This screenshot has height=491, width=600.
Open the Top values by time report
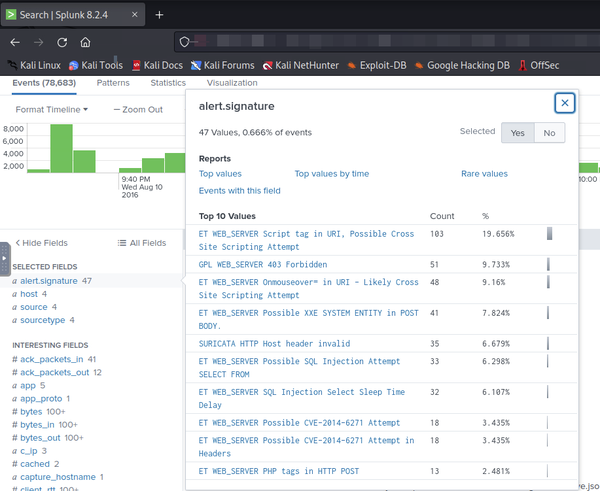click(331, 174)
